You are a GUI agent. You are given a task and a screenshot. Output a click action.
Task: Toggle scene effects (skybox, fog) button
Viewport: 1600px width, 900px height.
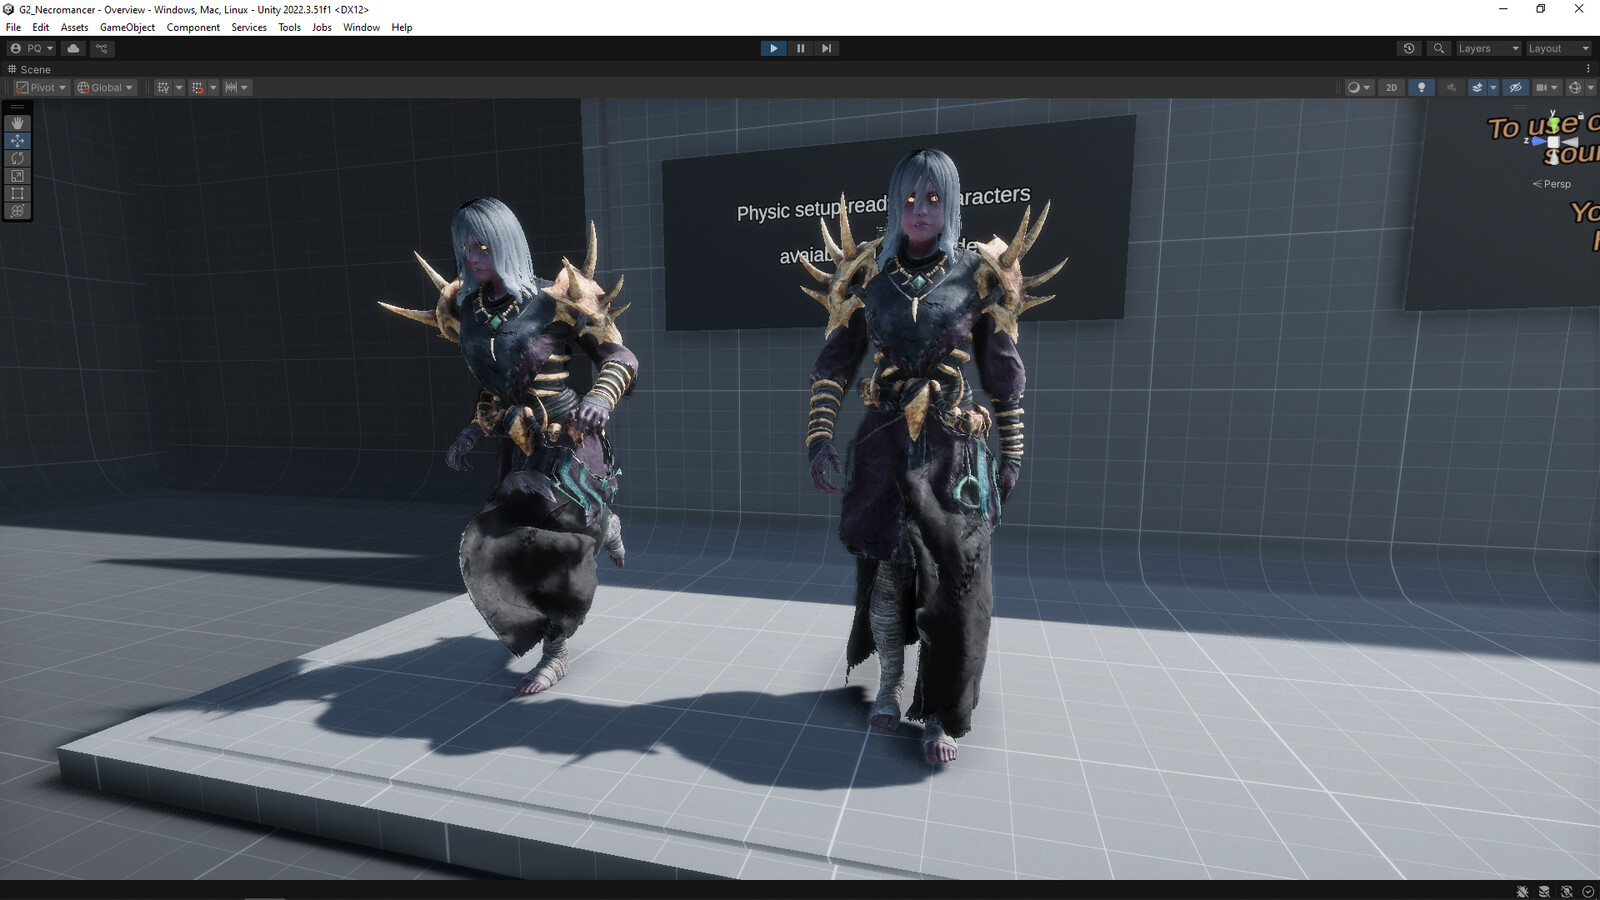1477,87
